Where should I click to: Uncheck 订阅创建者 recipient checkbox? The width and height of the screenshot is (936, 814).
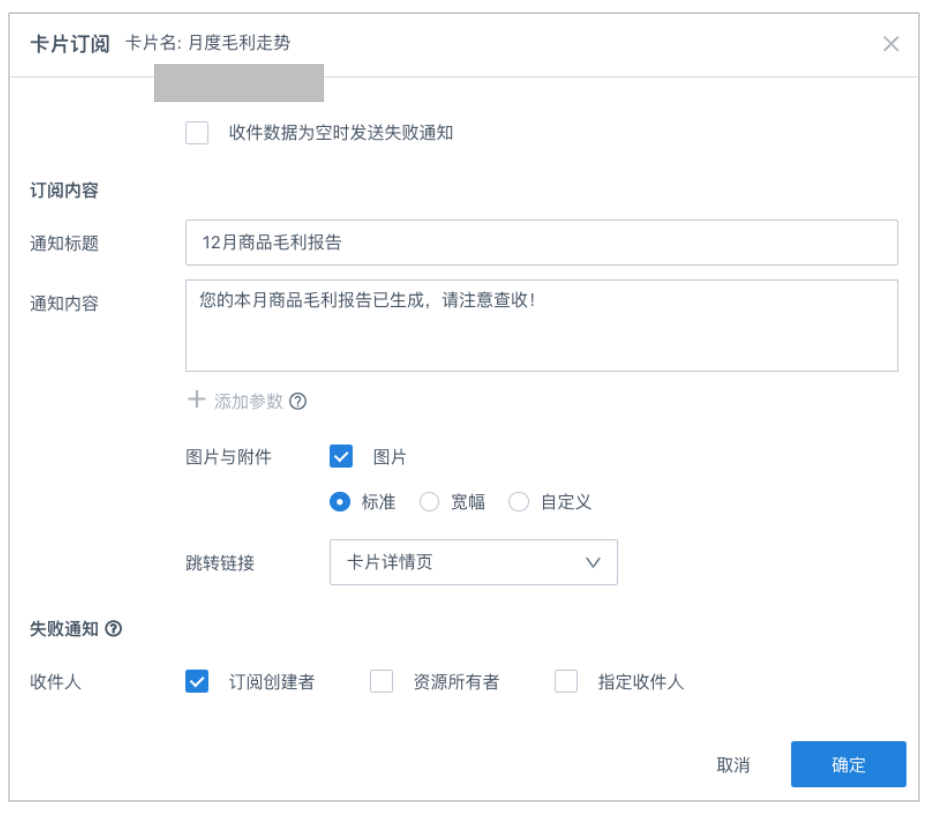[197, 682]
